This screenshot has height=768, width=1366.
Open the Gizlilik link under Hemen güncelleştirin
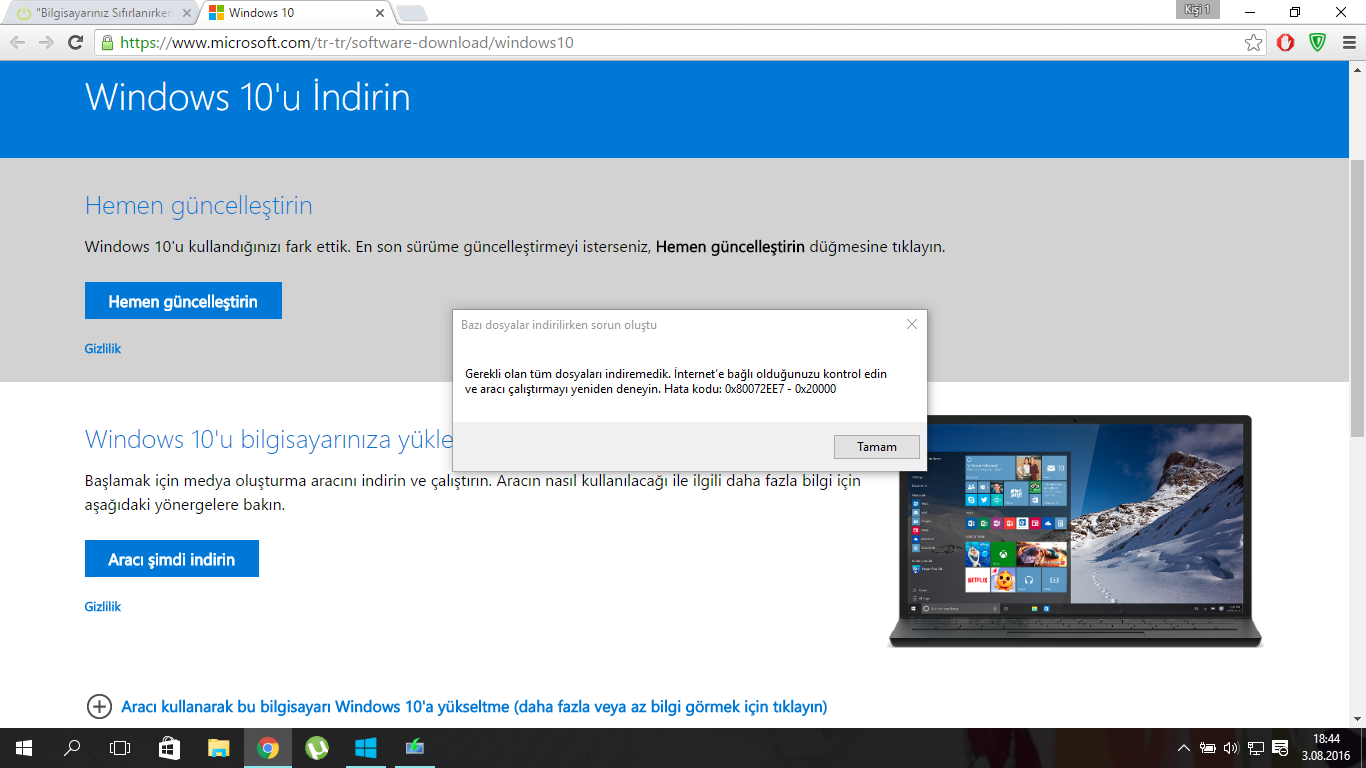(103, 349)
